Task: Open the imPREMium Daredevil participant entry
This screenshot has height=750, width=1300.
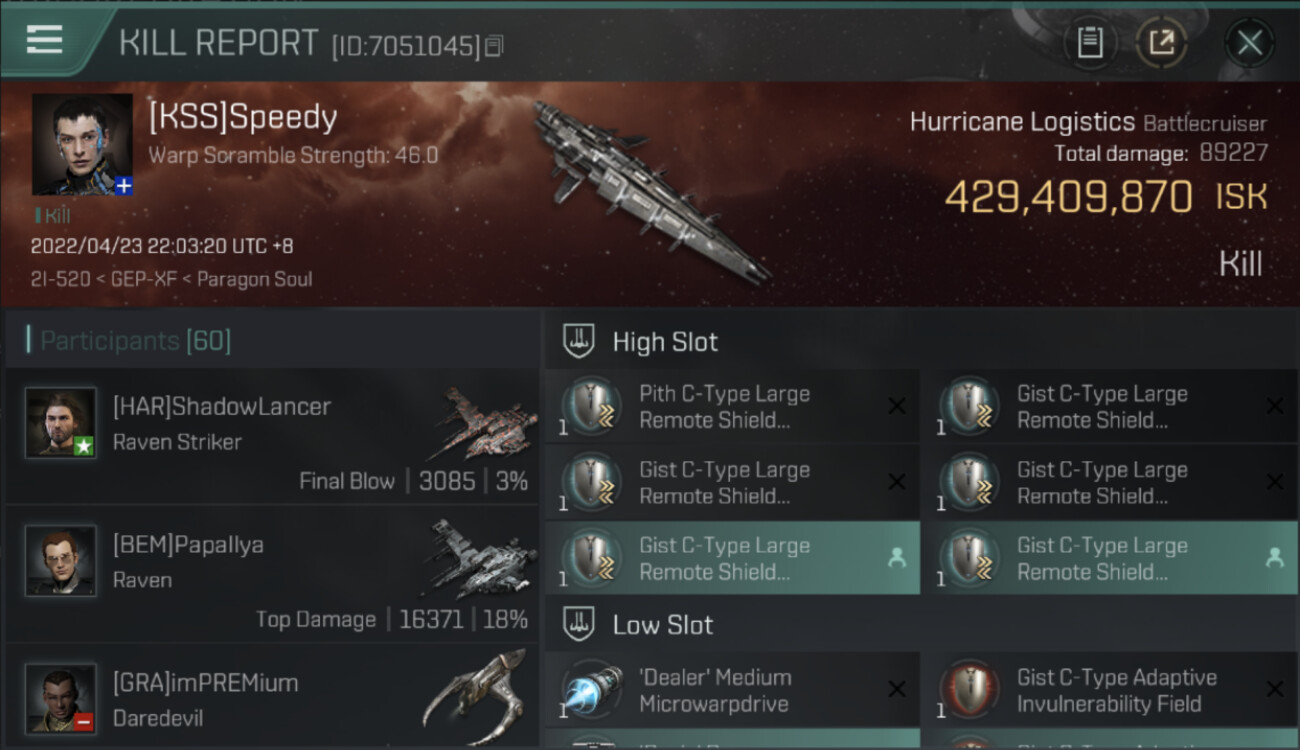Action: coord(272,697)
